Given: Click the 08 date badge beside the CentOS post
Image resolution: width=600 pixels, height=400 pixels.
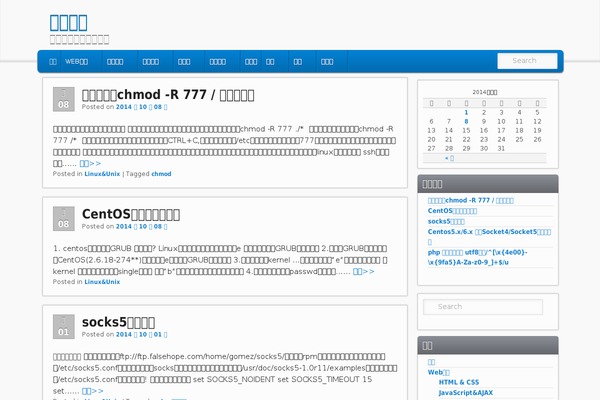Looking at the screenshot, I should (x=64, y=219).
